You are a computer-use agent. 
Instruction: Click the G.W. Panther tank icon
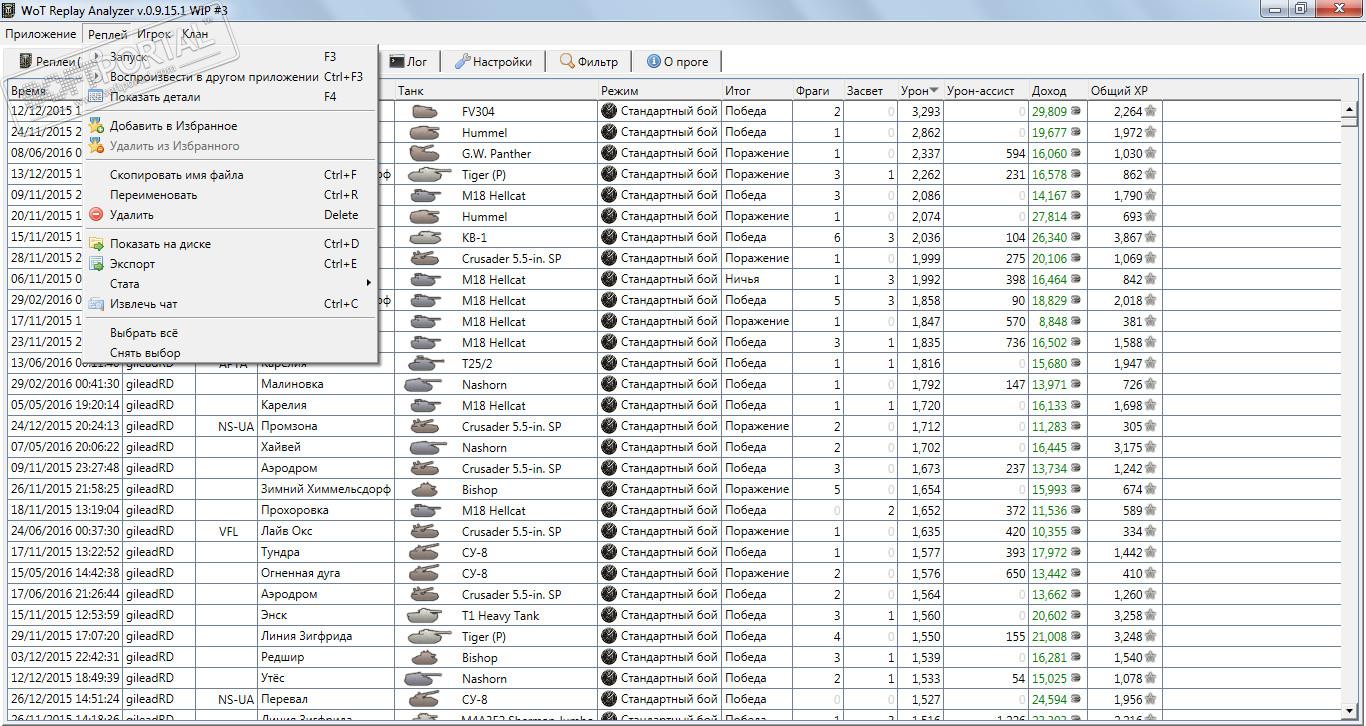[x=426, y=154]
